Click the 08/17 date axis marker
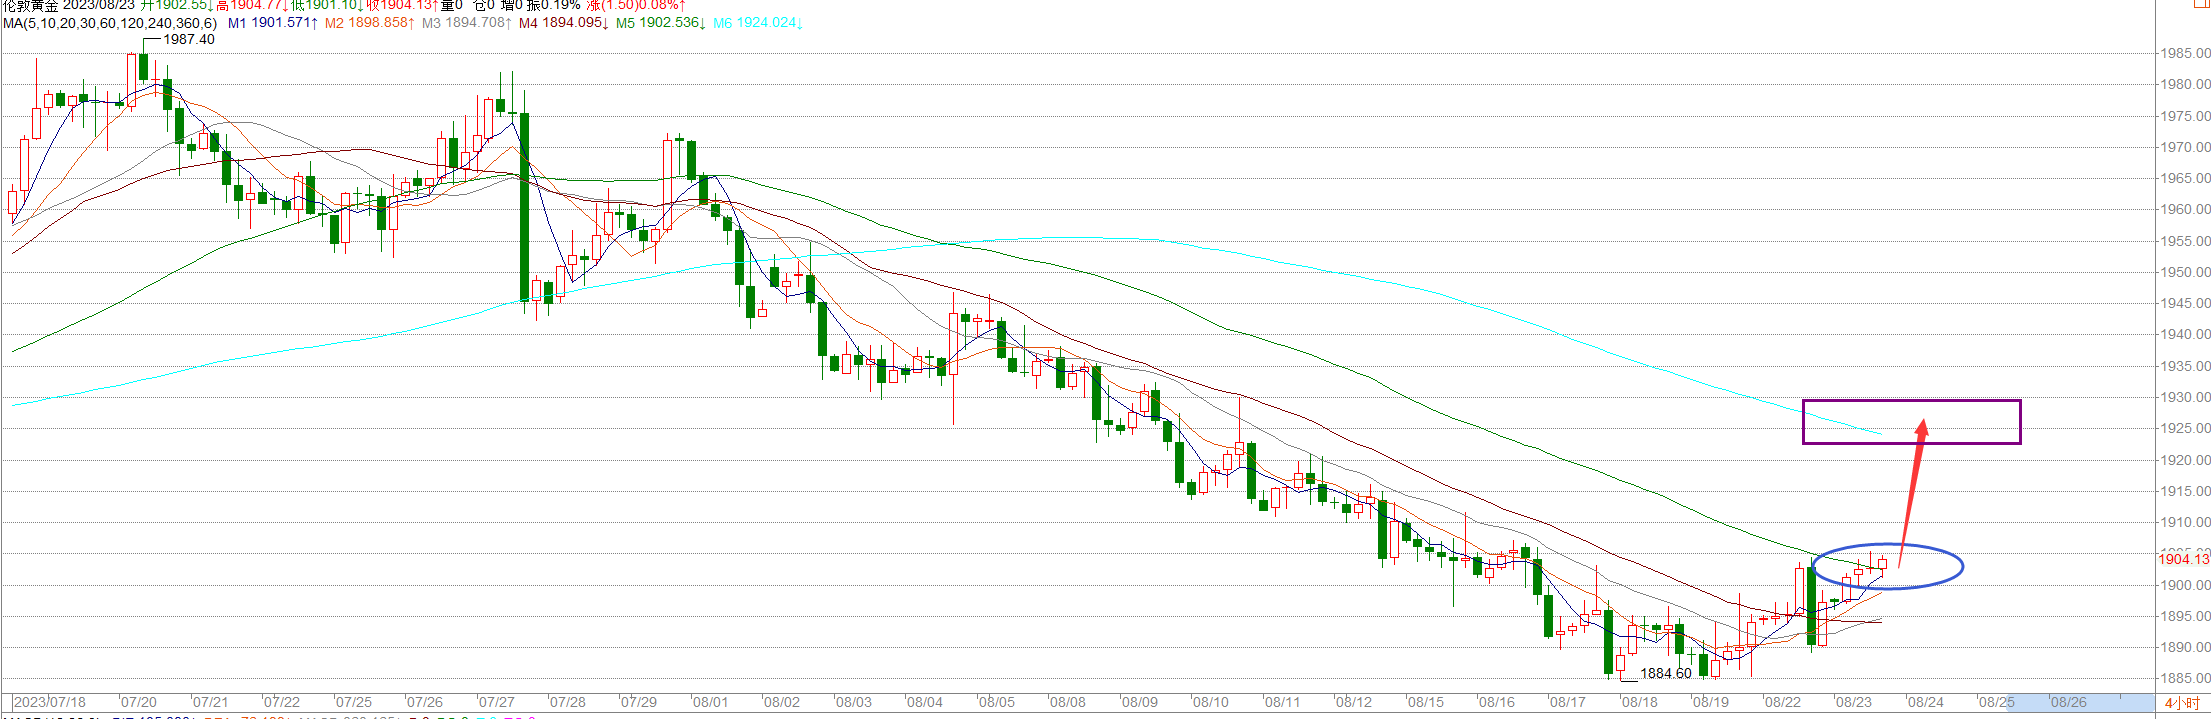This screenshot has width=2211, height=719. (x=1567, y=702)
